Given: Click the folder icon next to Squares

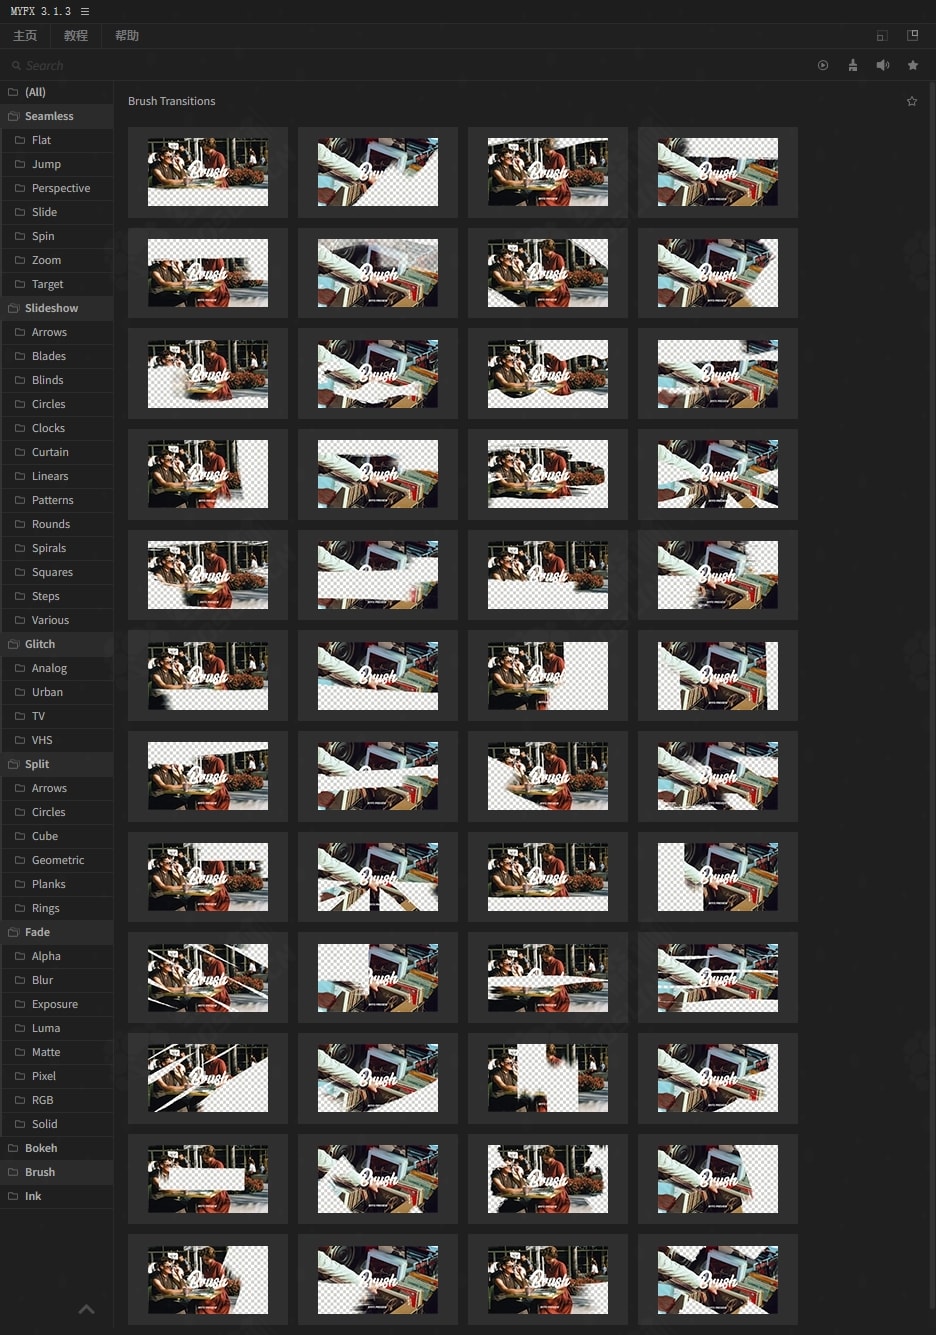Looking at the screenshot, I should [x=20, y=572].
